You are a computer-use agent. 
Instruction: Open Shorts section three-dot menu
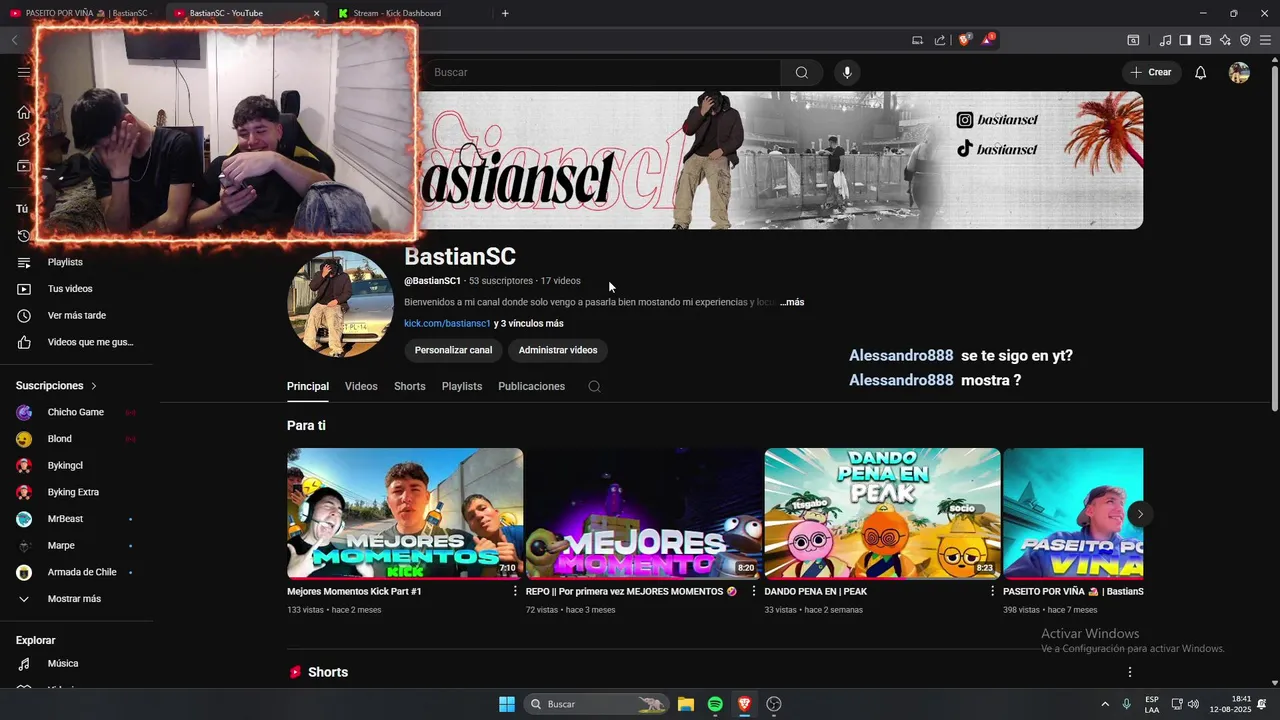click(1130, 672)
